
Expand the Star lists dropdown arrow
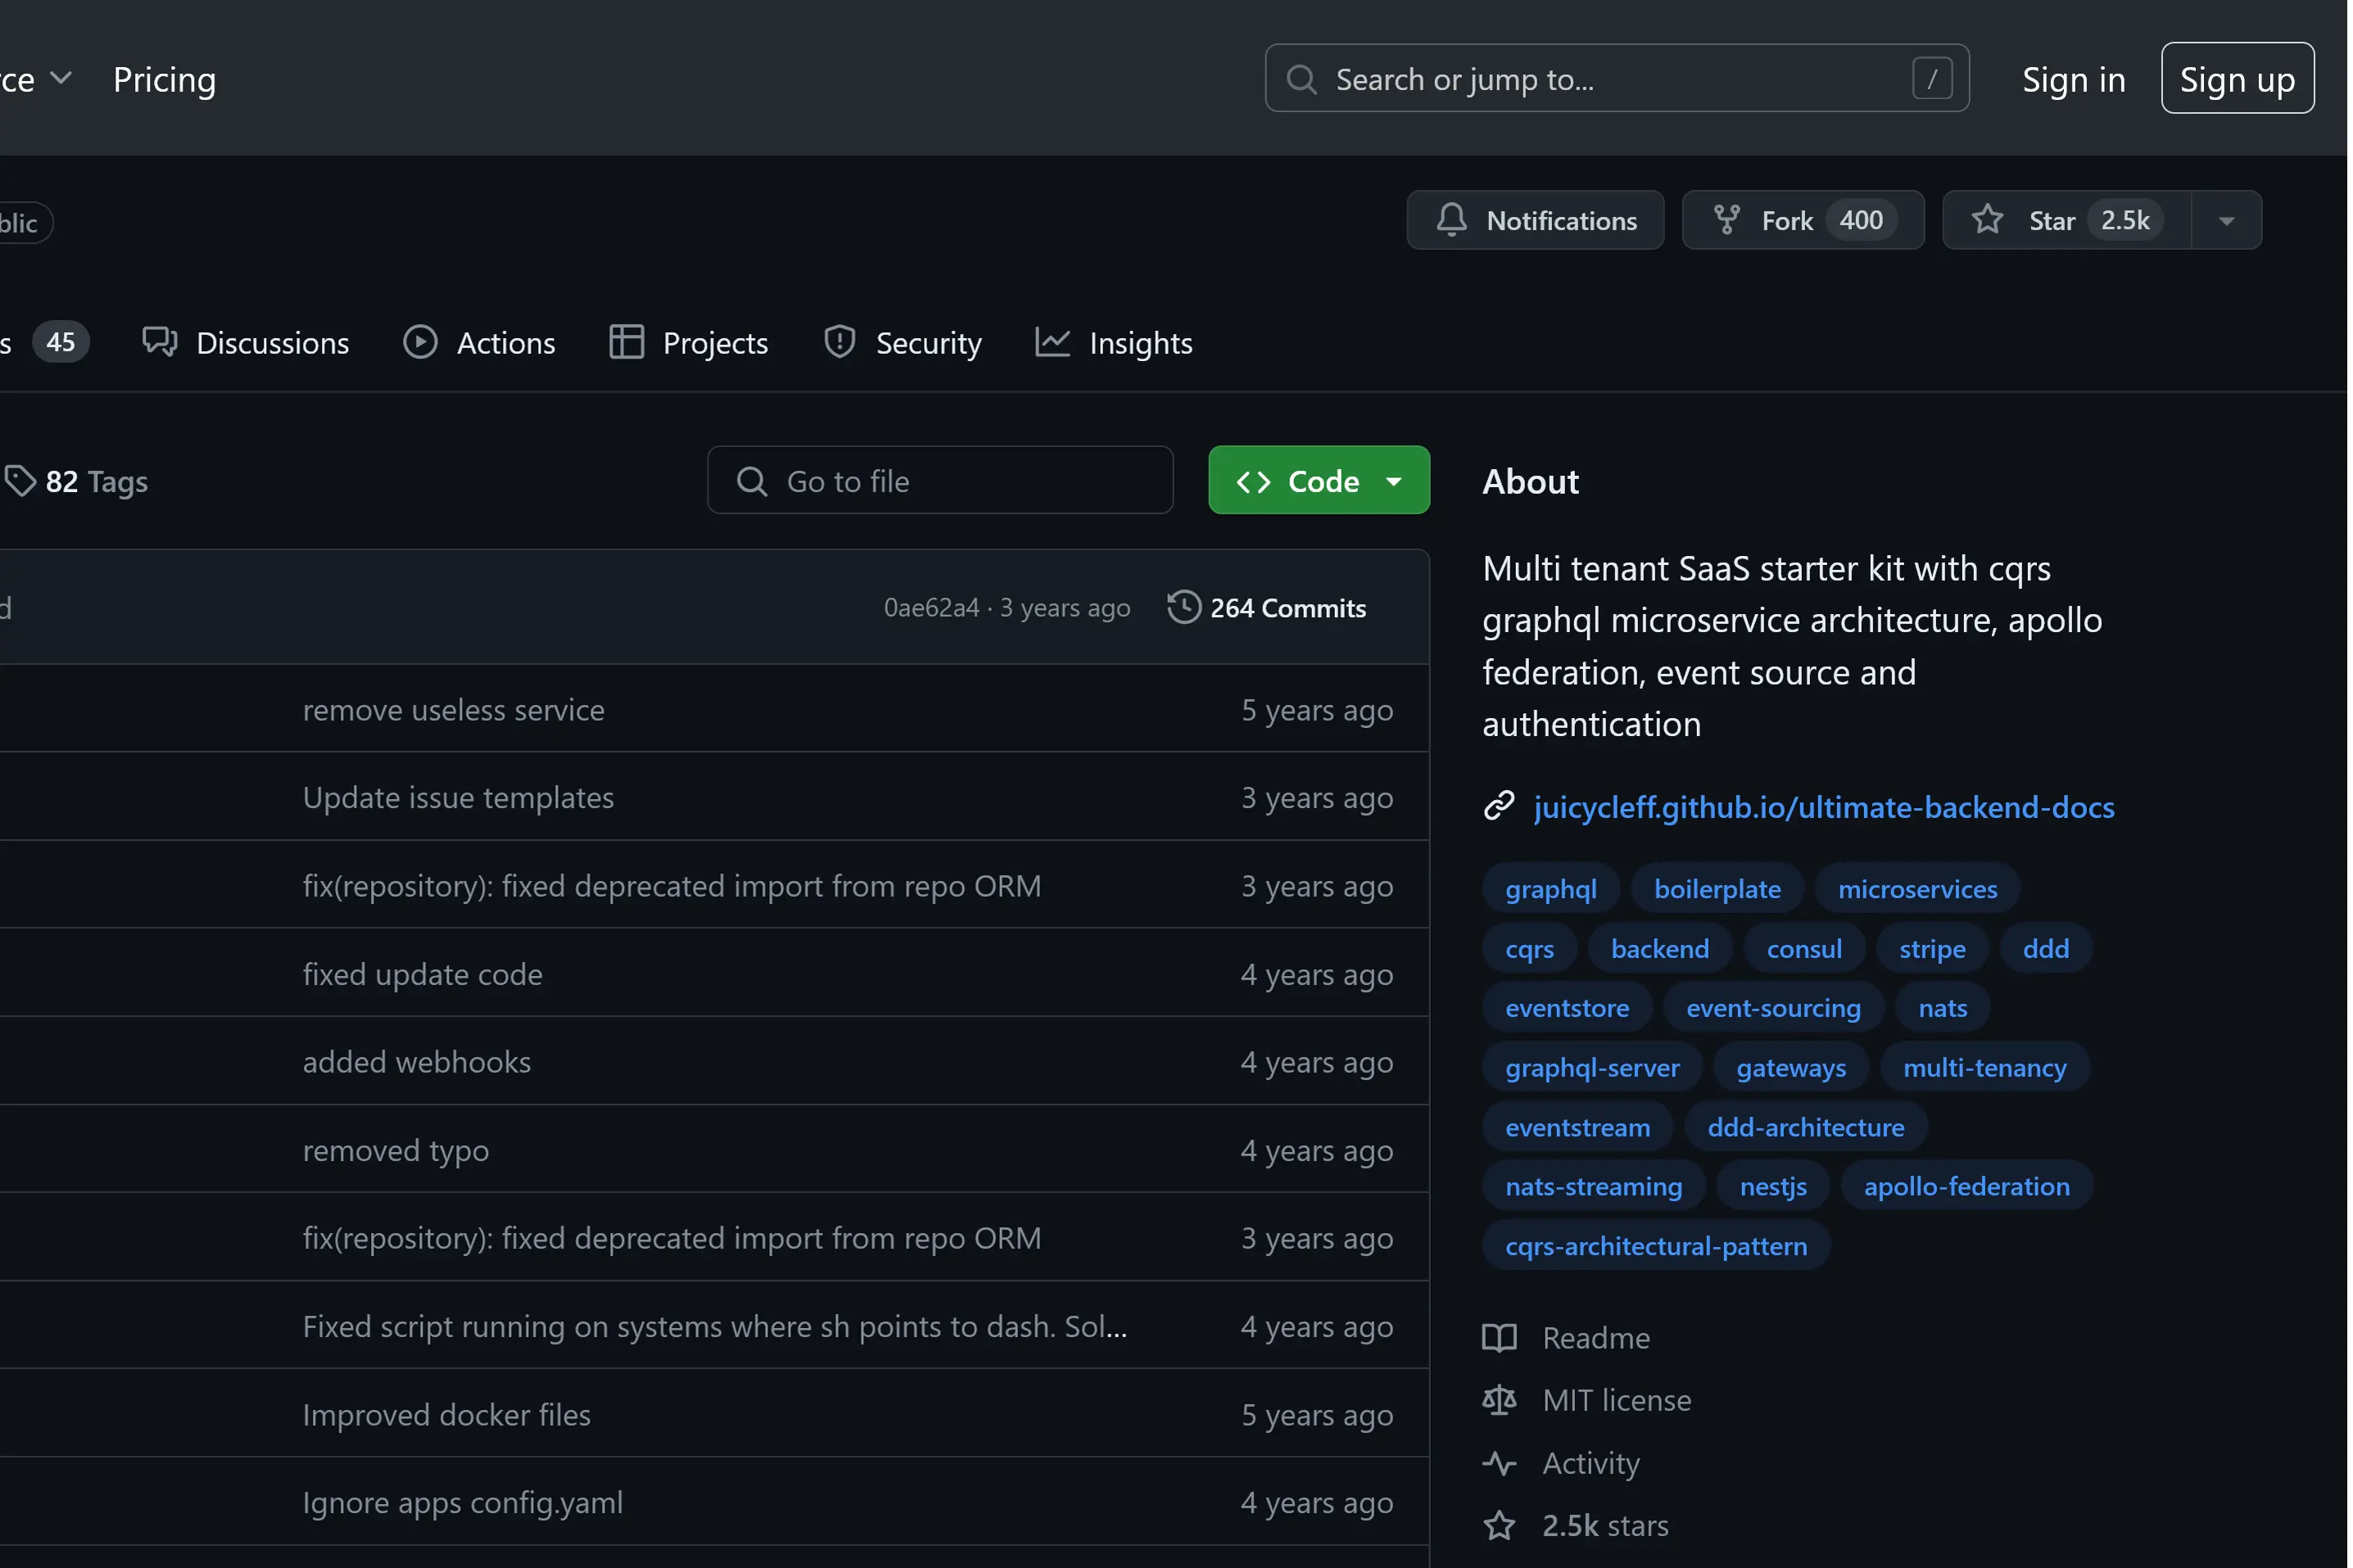pyautogui.click(x=2226, y=221)
